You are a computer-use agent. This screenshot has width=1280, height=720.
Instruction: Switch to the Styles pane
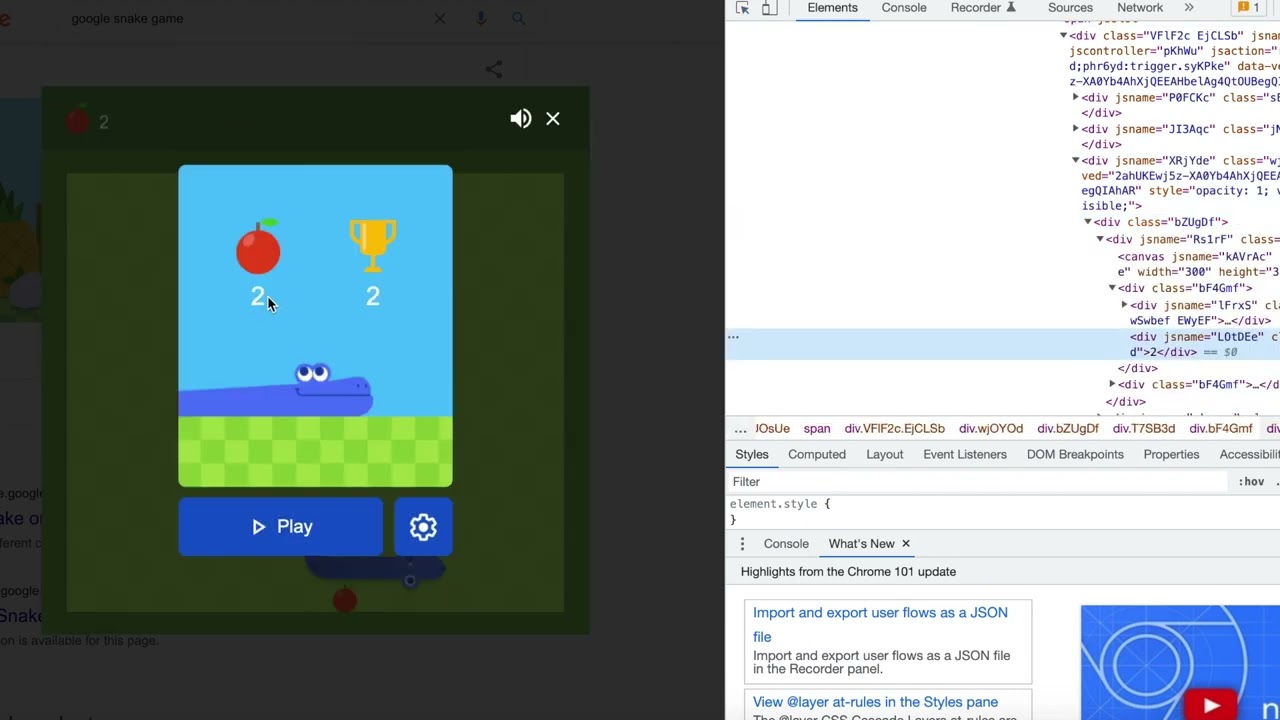point(752,455)
